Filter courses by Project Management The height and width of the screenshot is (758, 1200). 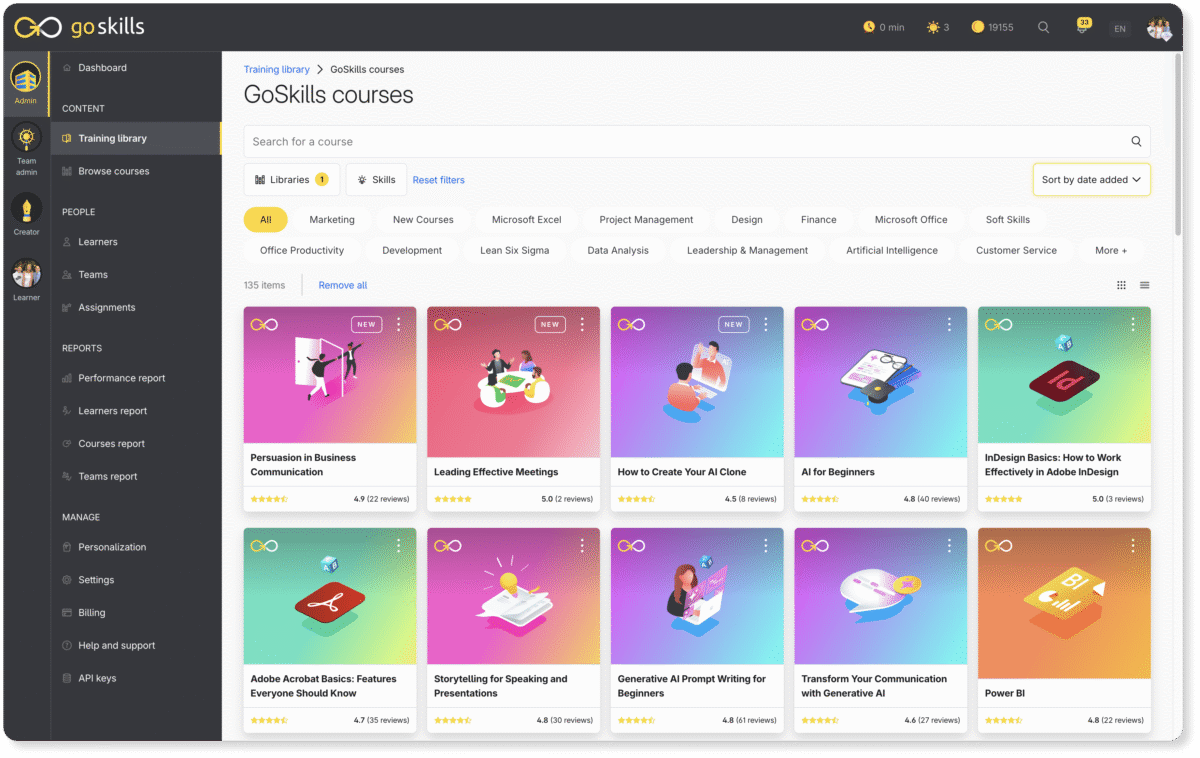point(646,219)
